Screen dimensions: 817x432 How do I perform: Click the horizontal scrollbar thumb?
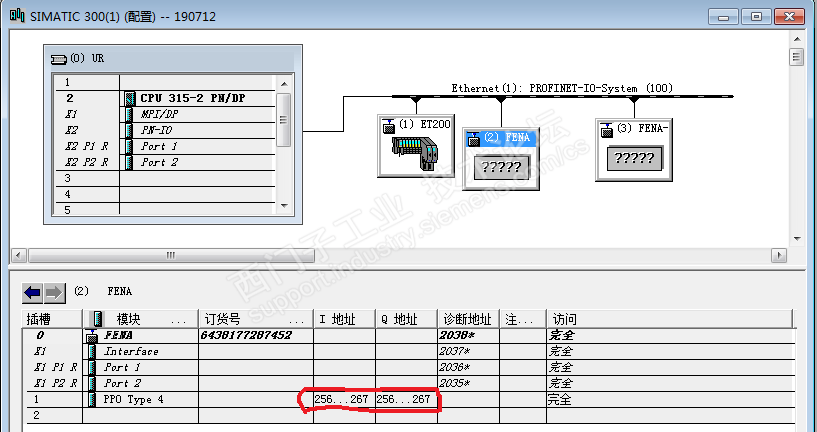pyautogui.click(x=171, y=255)
